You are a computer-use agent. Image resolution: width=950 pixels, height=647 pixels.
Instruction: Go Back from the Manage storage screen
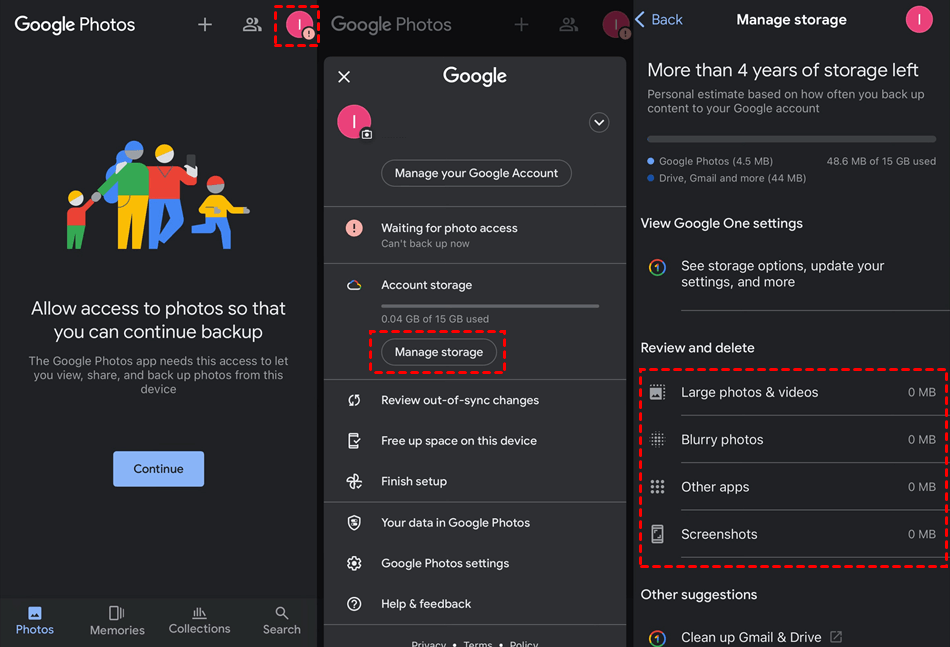[x=659, y=19]
